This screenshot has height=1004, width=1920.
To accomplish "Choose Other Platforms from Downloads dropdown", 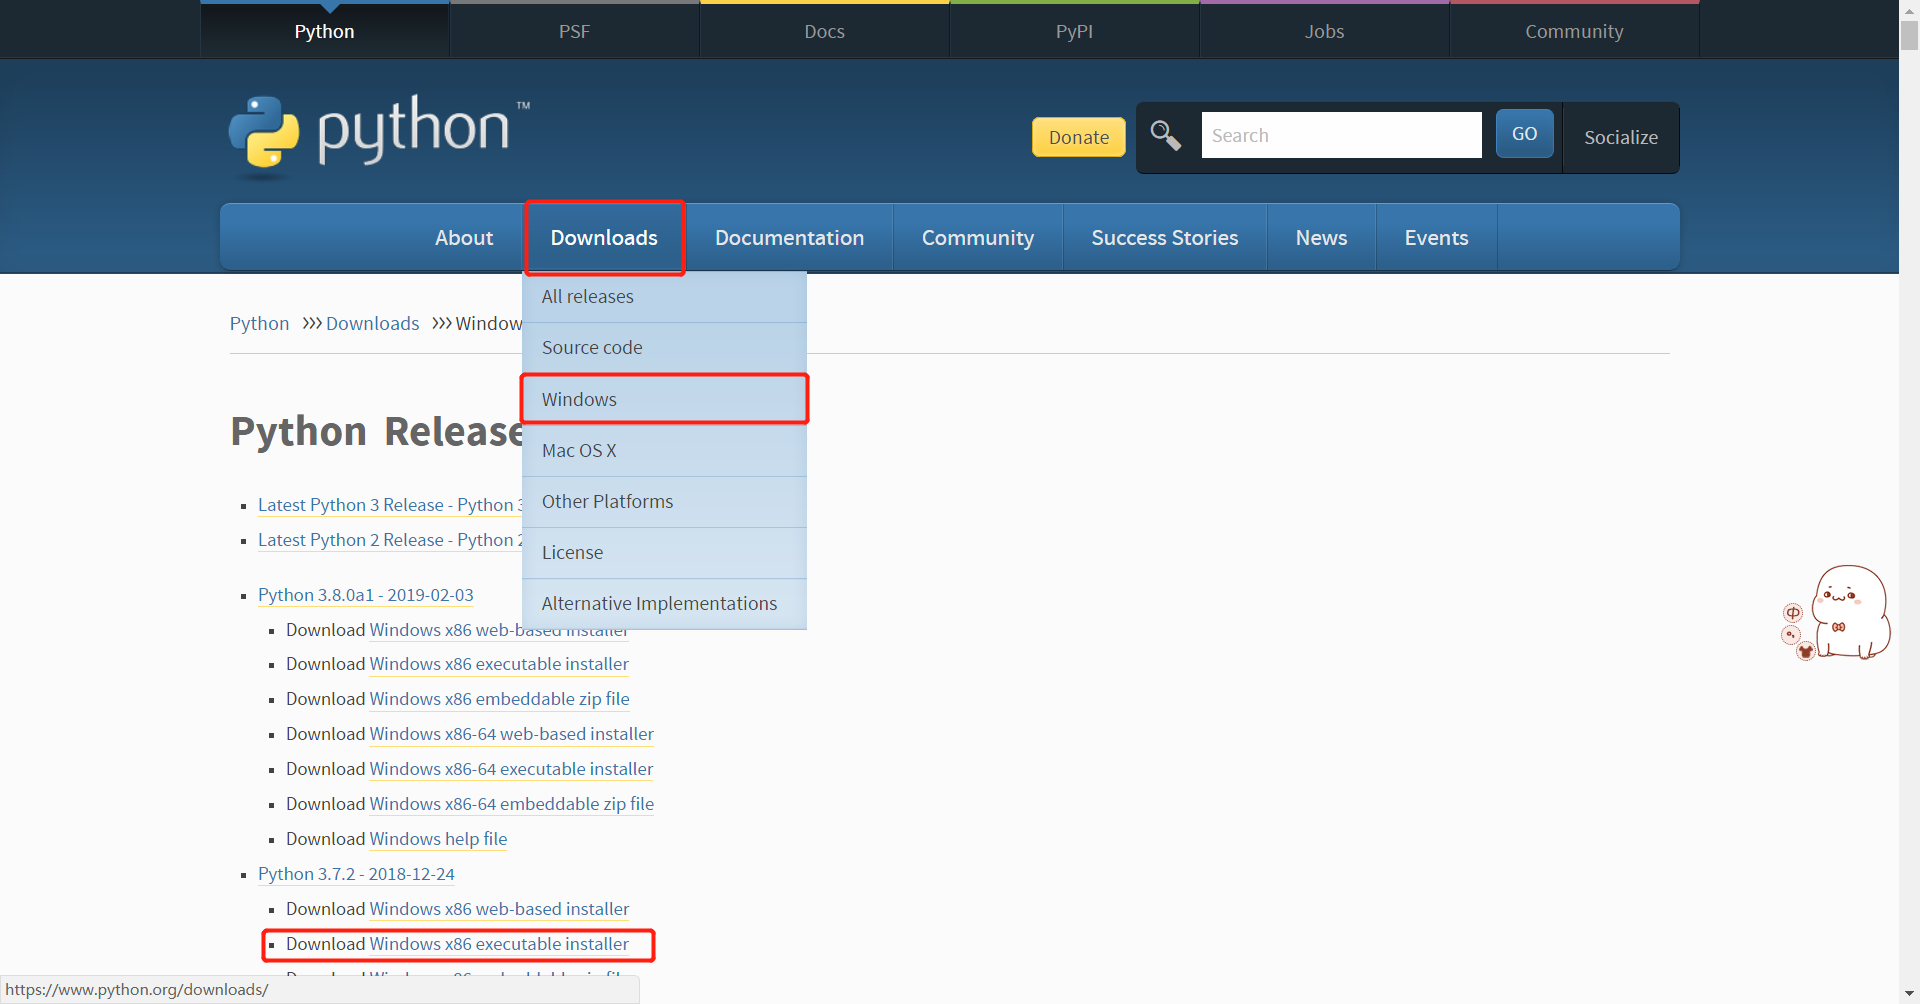I will [664, 502].
